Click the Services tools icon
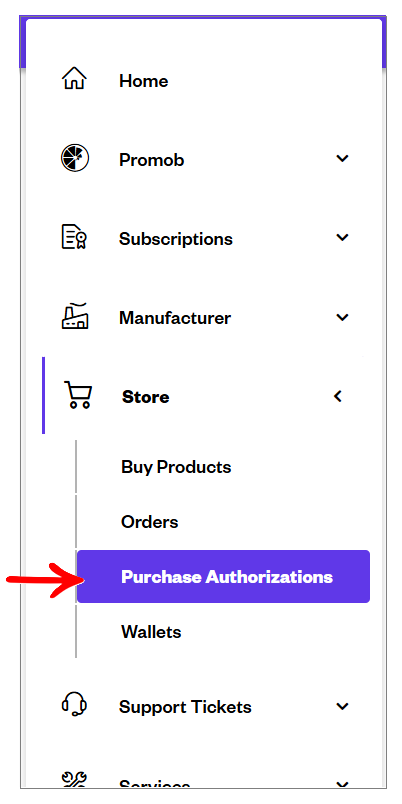This screenshot has height=804, width=402. tap(75, 779)
